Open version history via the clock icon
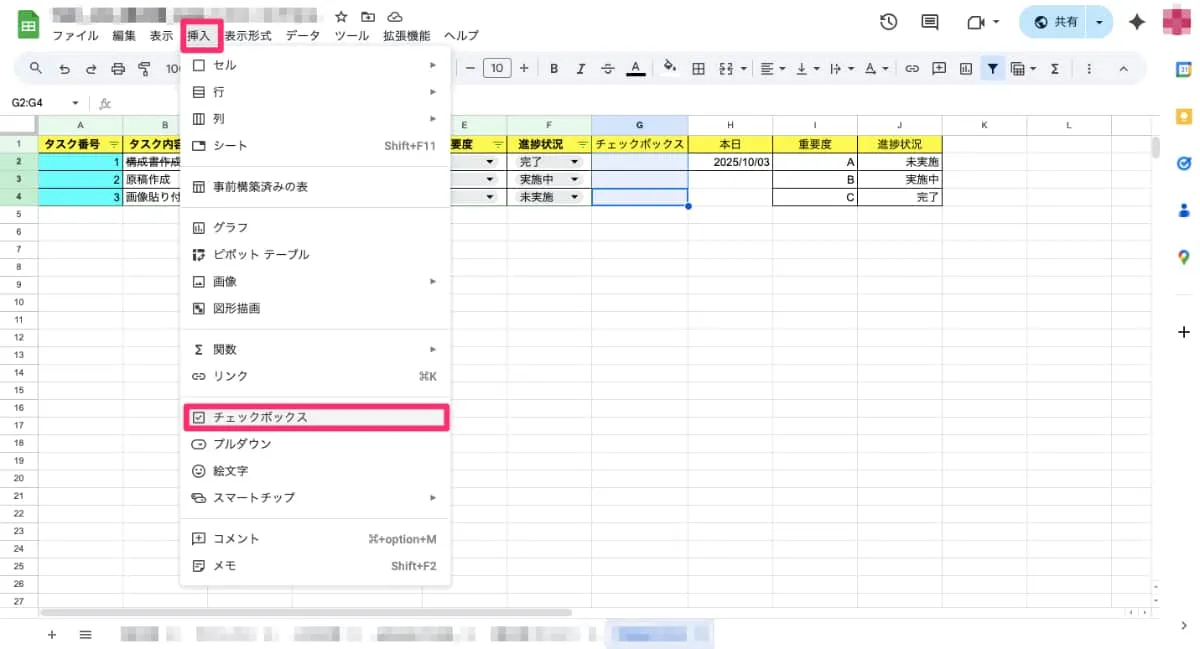Image resolution: width=1200 pixels, height=649 pixels. click(889, 21)
